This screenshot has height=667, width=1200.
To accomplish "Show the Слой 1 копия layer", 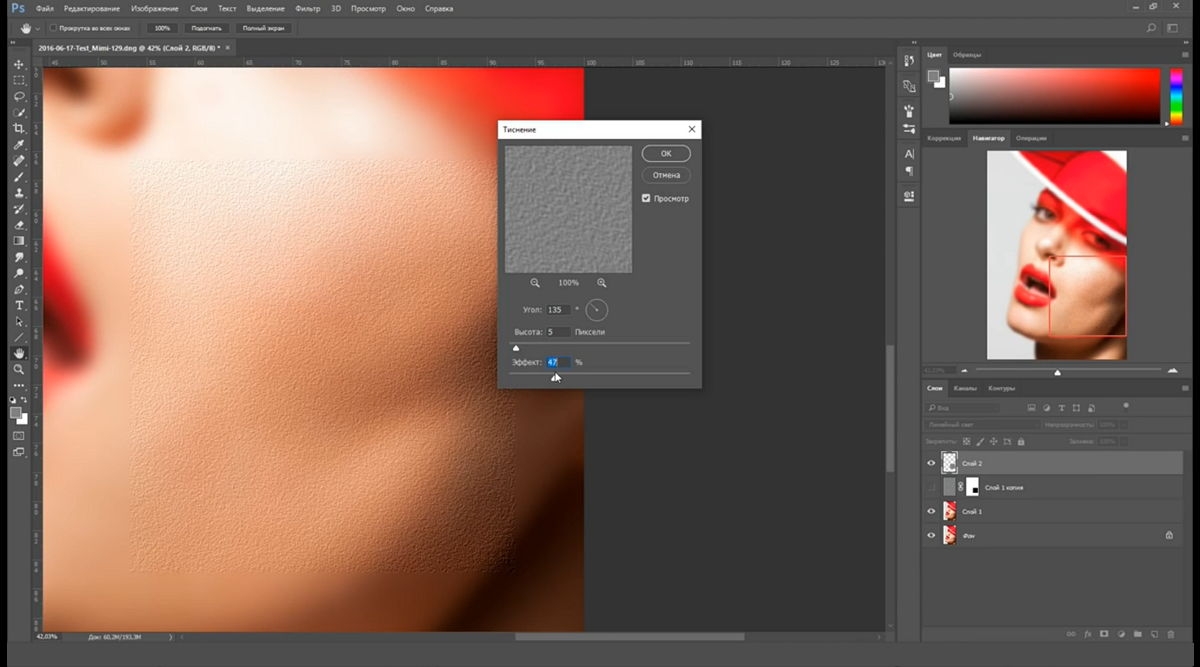I will pyautogui.click(x=931, y=487).
